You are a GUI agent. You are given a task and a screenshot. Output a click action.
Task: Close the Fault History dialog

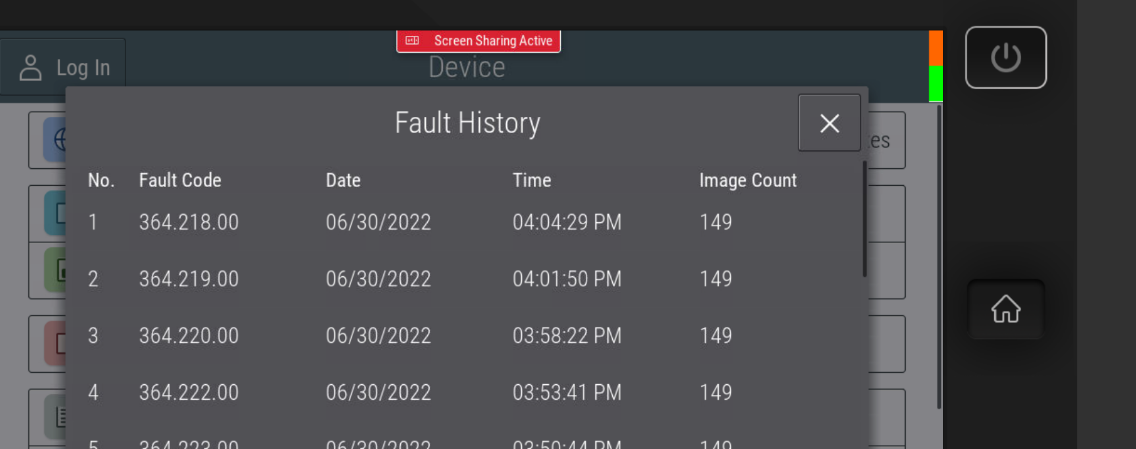(829, 123)
